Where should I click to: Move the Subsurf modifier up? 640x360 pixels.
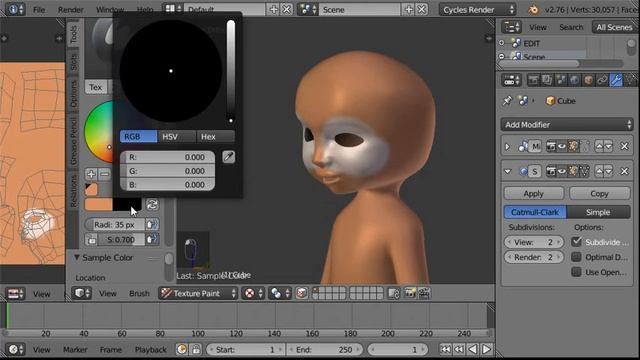coord(599,171)
